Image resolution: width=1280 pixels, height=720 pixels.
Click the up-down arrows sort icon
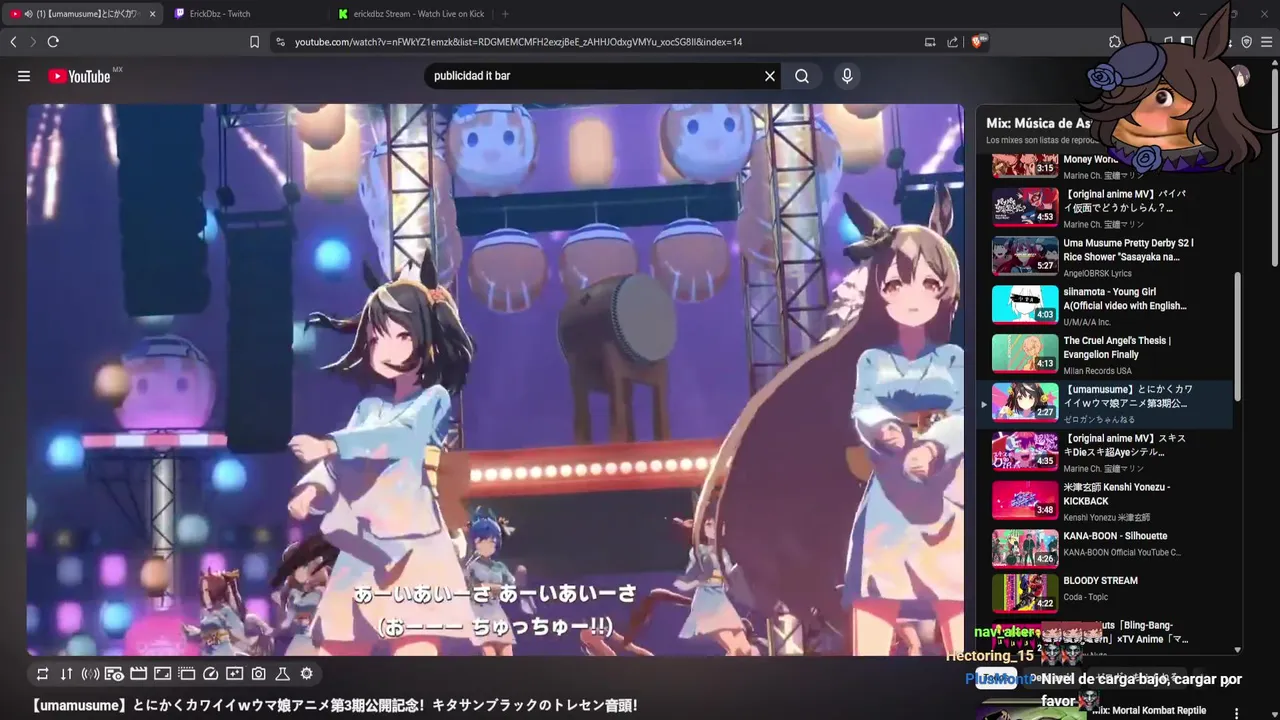click(x=66, y=674)
